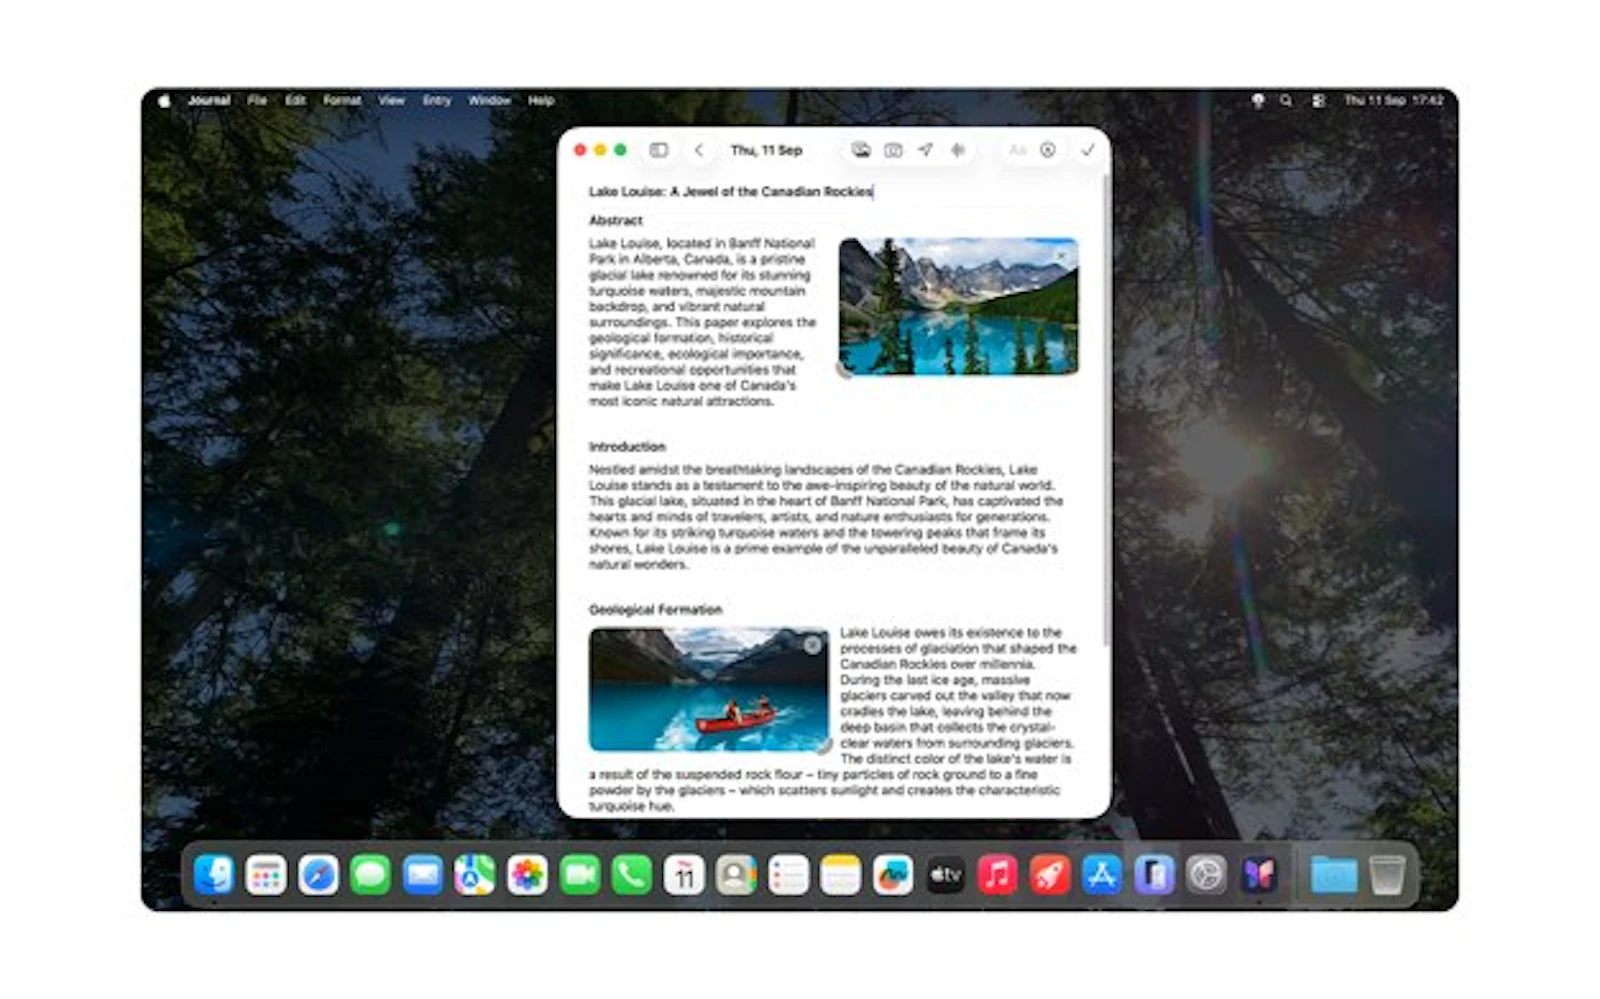Open System Settings from the Dock
The width and height of the screenshot is (1600, 999).
pos(1206,875)
